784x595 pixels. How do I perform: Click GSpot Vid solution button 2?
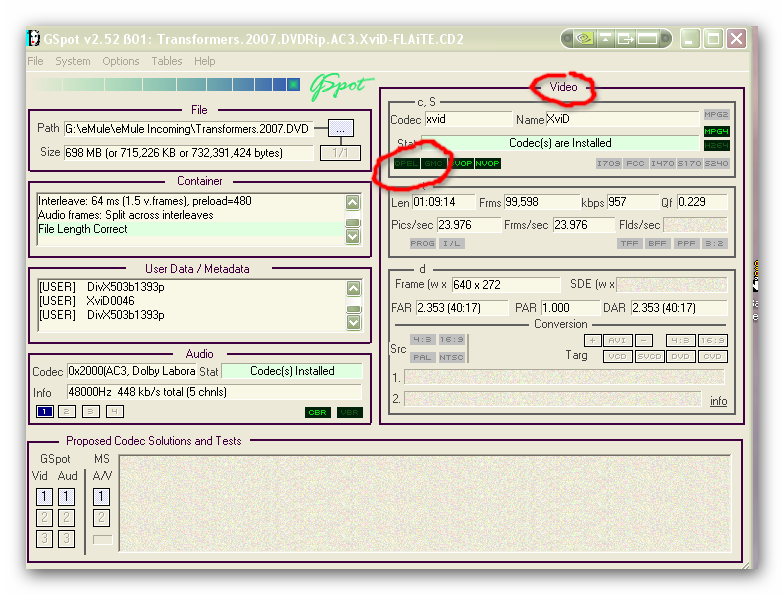(44, 518)
